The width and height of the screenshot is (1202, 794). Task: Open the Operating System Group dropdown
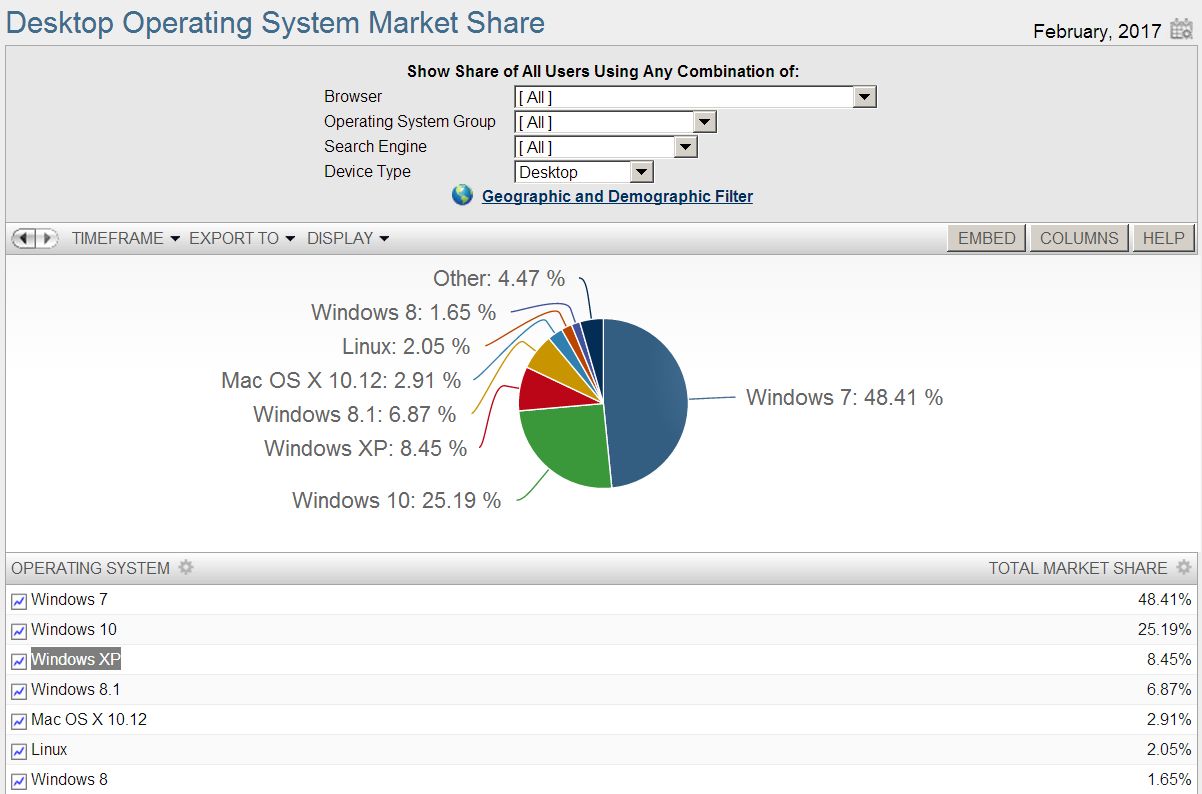[x=706, y=121]
